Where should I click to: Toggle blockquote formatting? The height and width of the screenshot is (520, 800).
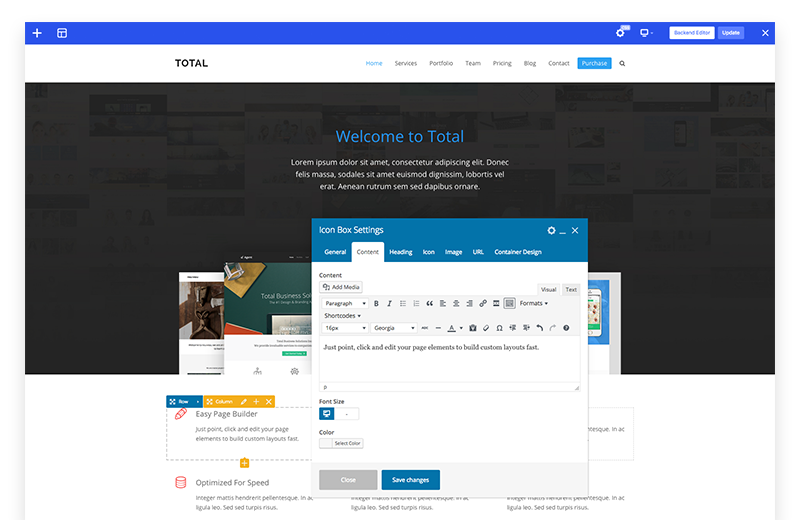click(x=429, y=303)
